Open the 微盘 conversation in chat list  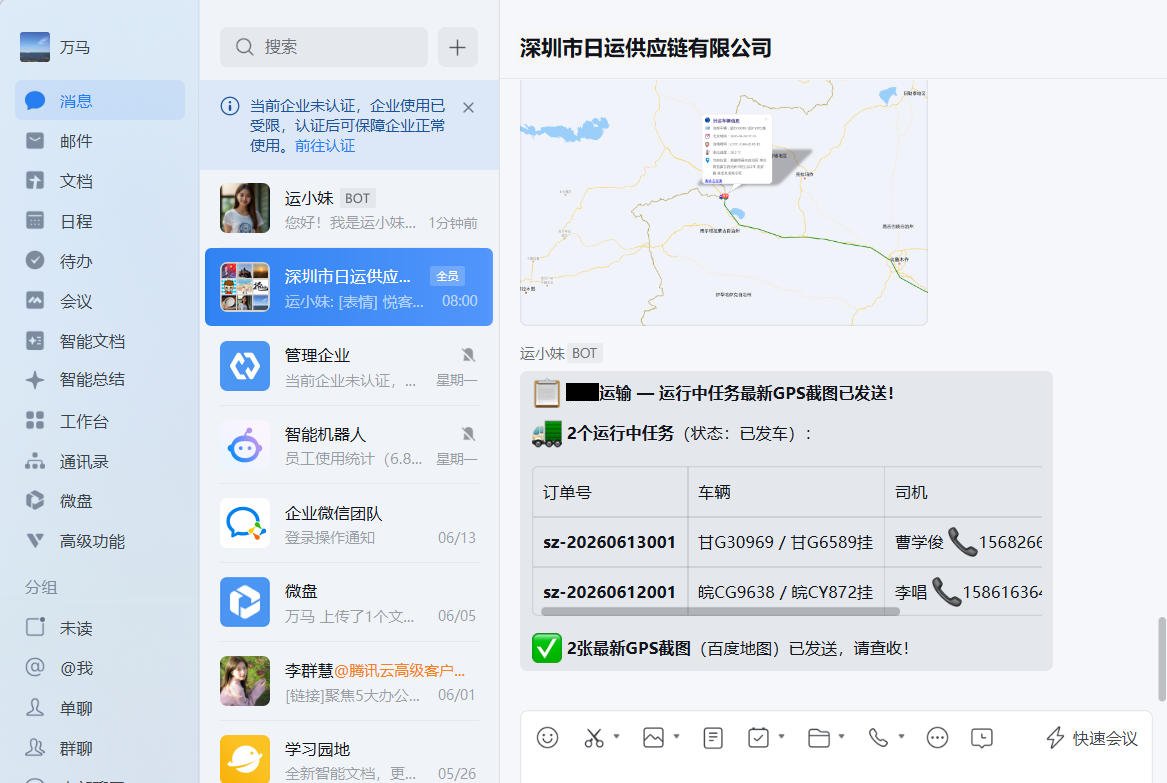click(349, 602)
